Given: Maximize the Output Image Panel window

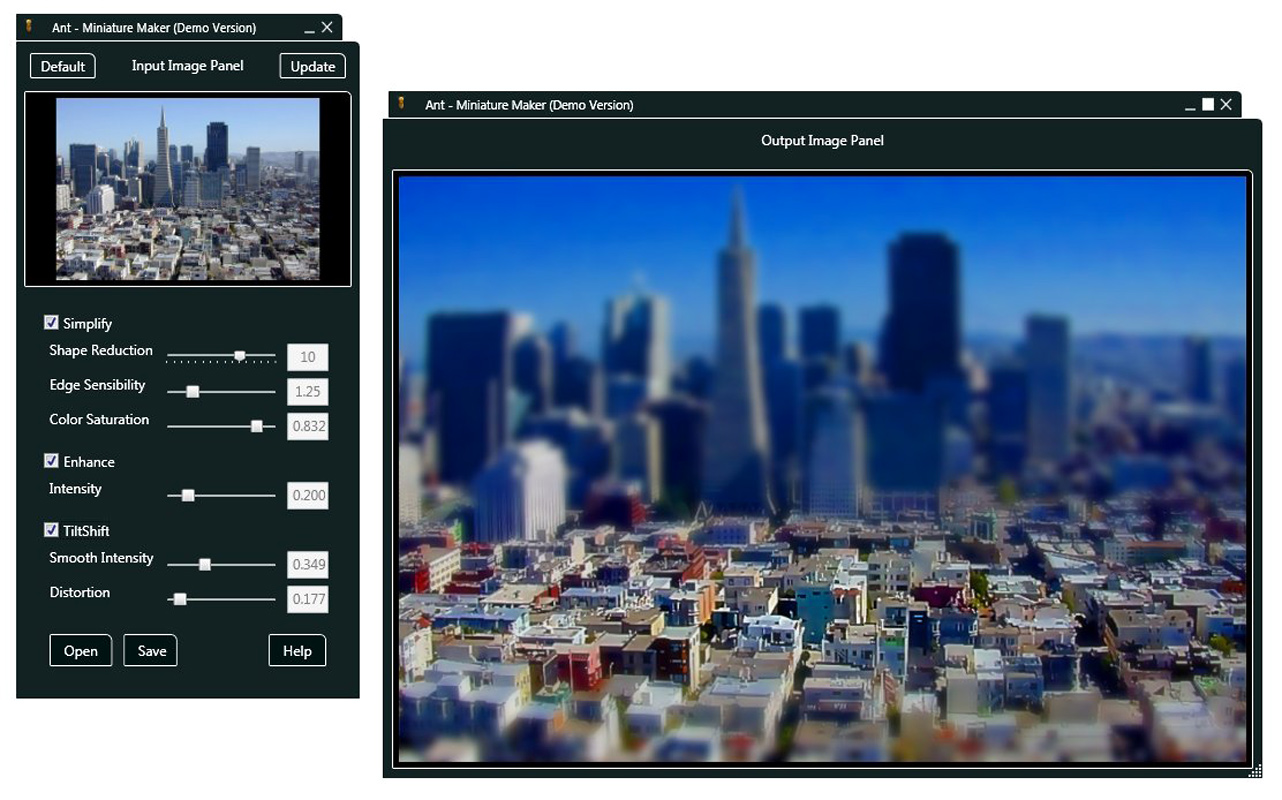Looking at the screenshot, I should point(1207,104).
